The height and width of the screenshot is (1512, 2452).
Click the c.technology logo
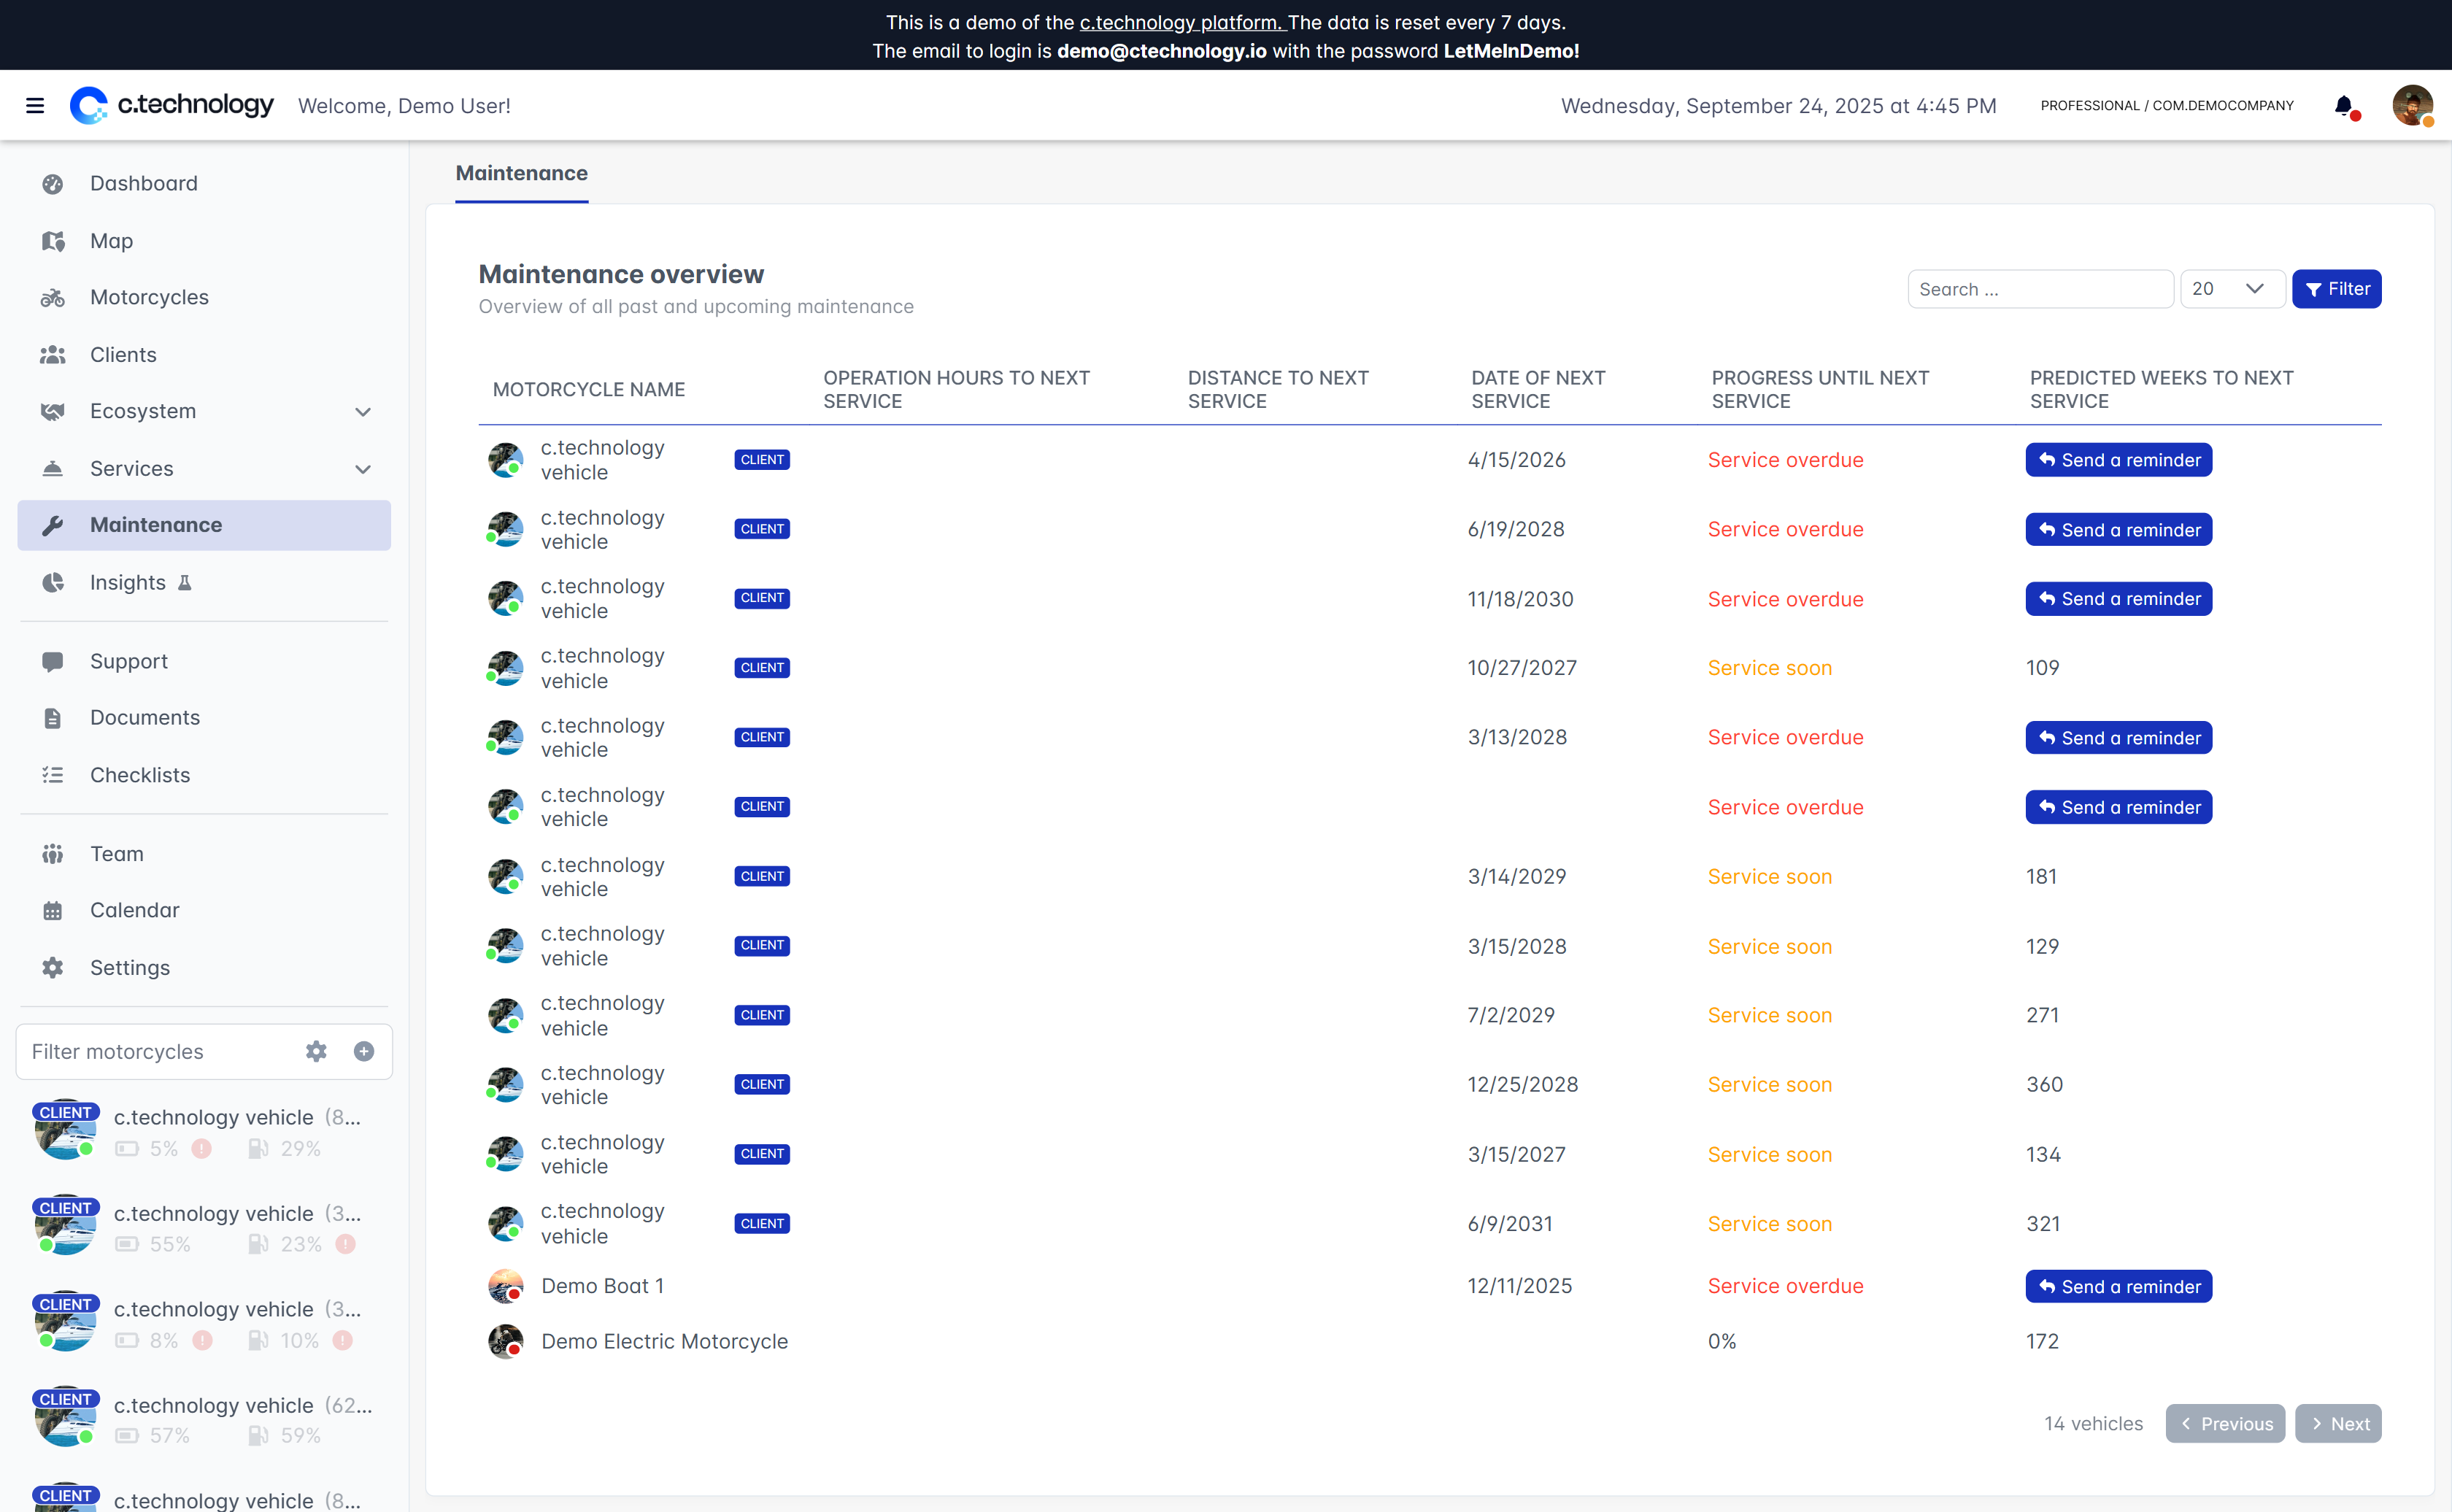click(171, 105)
